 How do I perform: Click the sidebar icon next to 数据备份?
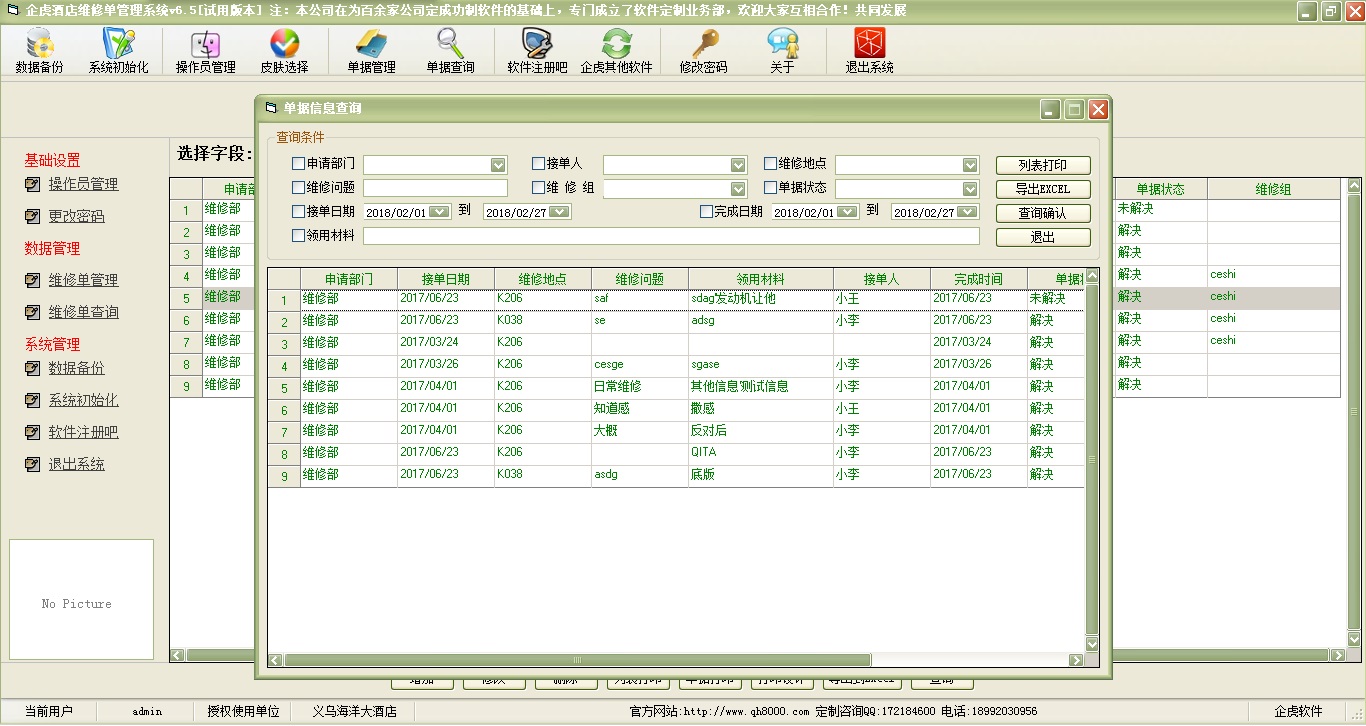coord(33,368)
